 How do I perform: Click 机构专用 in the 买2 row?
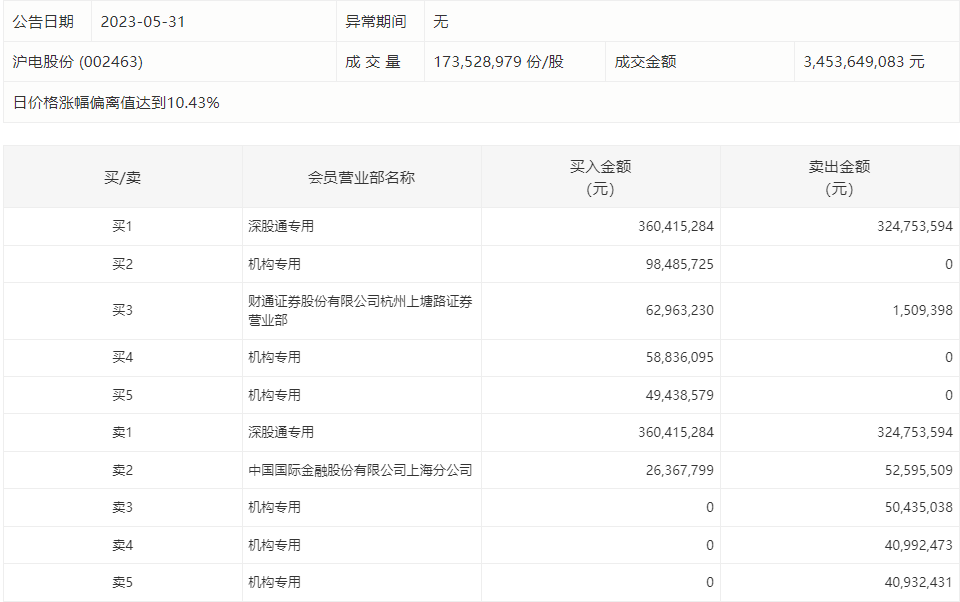[x=274, y=265]
